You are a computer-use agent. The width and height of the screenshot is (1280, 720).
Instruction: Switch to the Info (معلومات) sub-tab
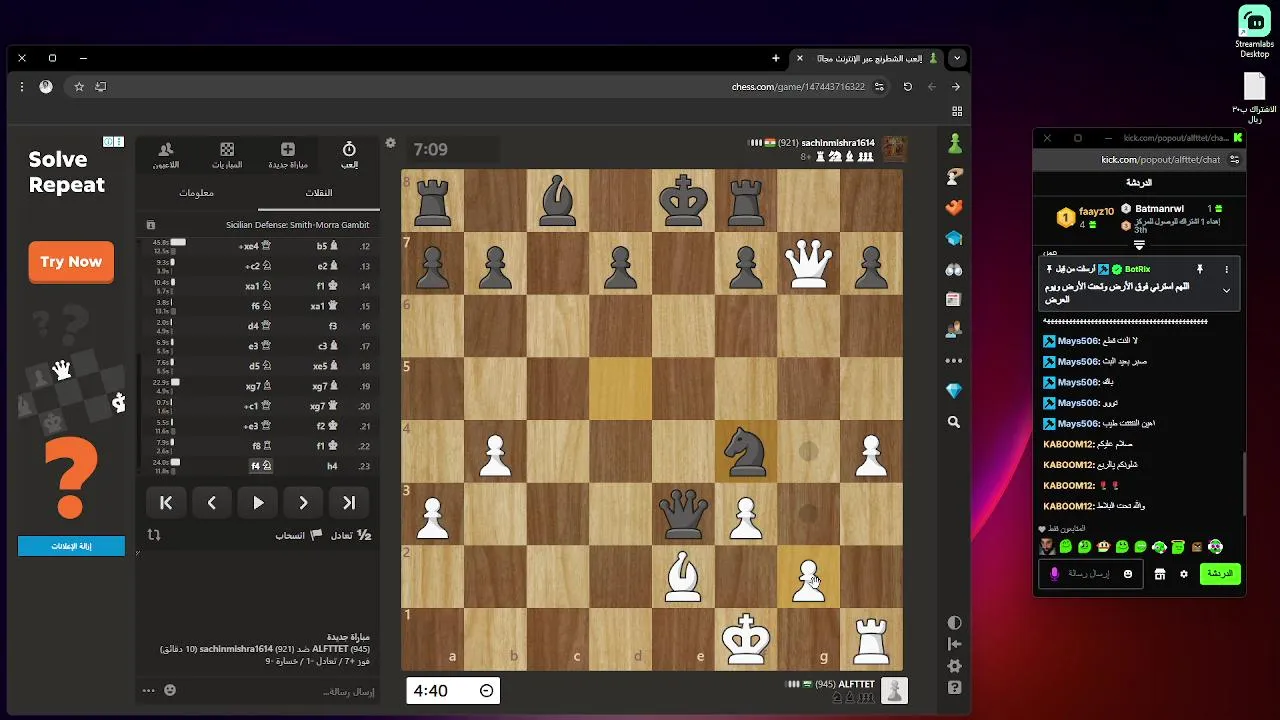(197, 192)
